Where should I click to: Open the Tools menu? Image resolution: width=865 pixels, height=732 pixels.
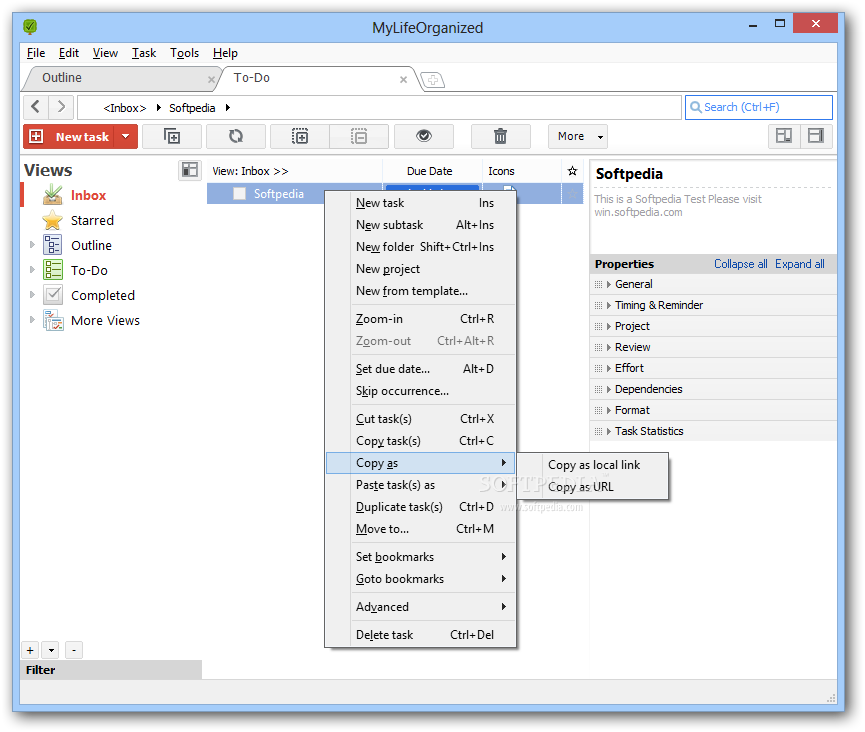[x=184, y=53]
